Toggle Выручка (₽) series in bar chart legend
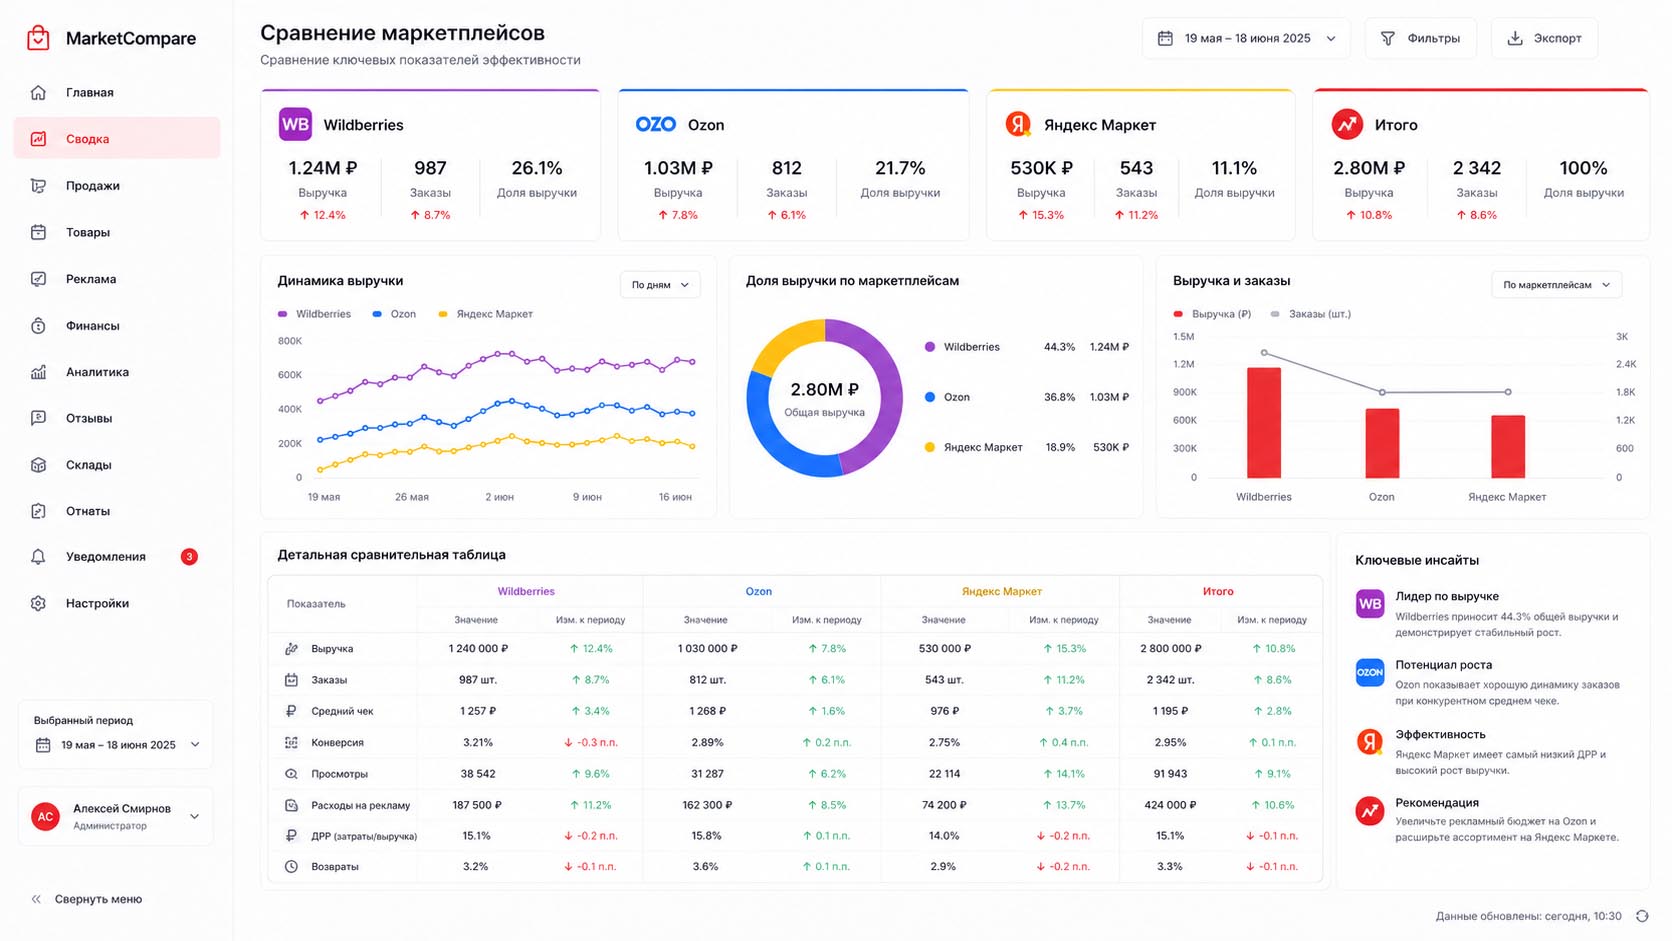 pyautogui.click(x=1212, y=314)
